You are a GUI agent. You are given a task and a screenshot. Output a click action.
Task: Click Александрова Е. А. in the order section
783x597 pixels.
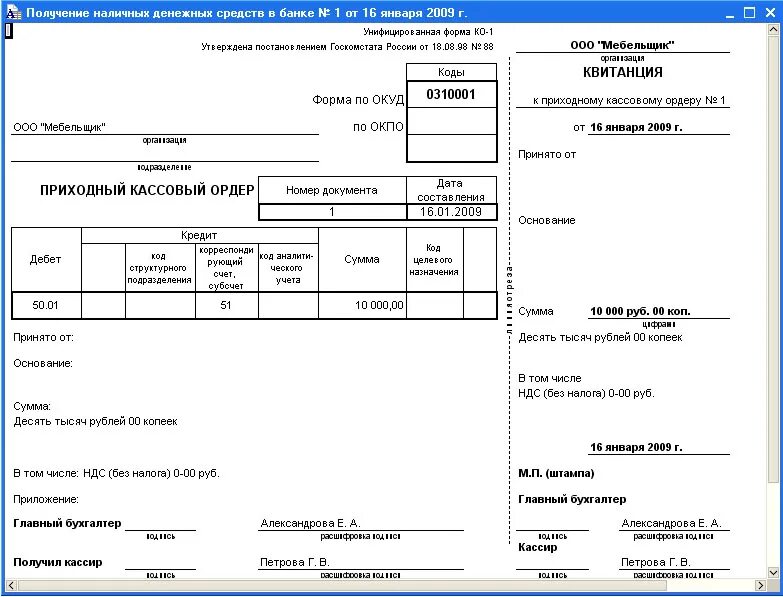tap(311, 523)
